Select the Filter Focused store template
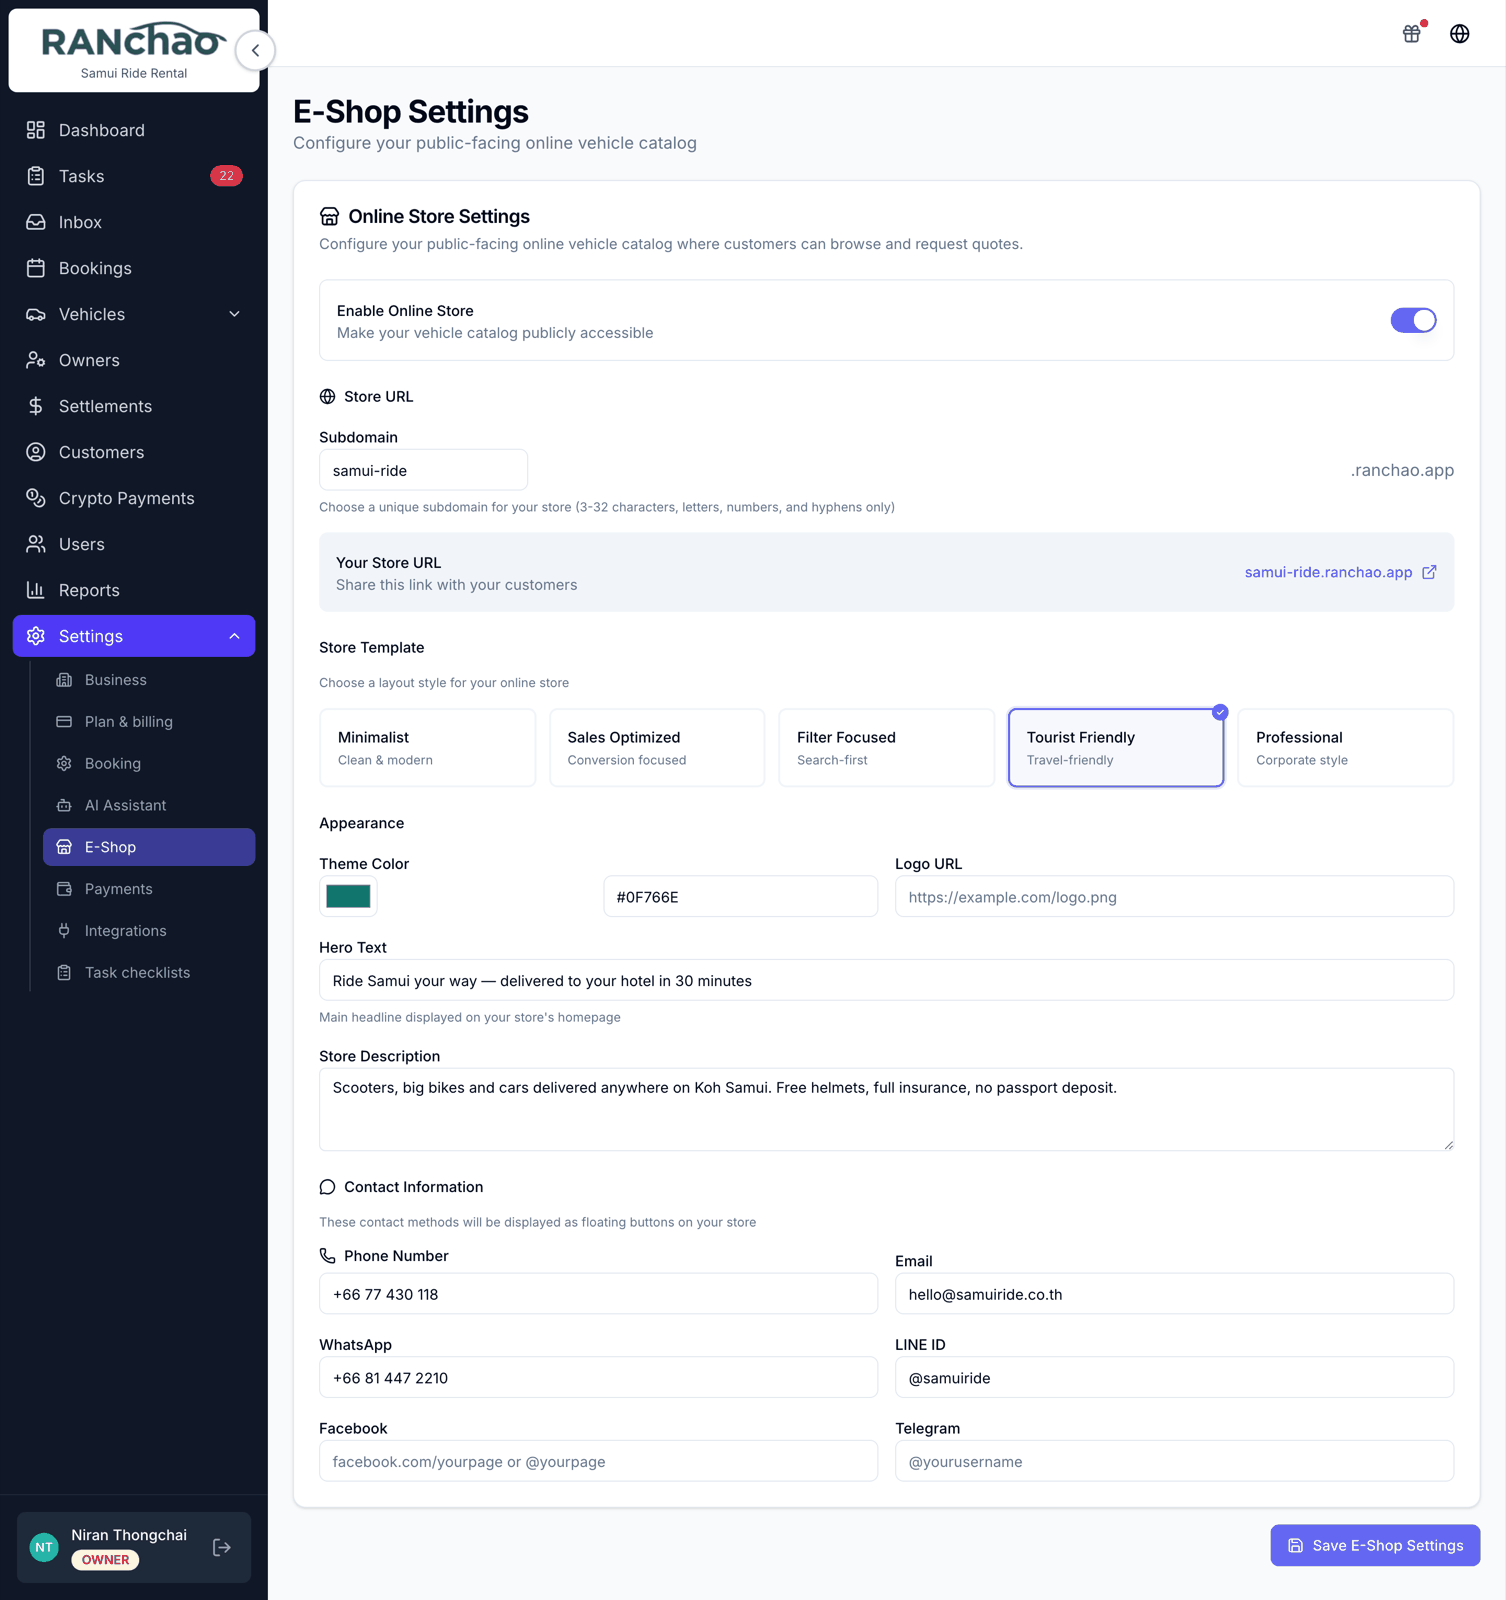The width and height of the screenshot is (1506, 1600). pos(886,748)
